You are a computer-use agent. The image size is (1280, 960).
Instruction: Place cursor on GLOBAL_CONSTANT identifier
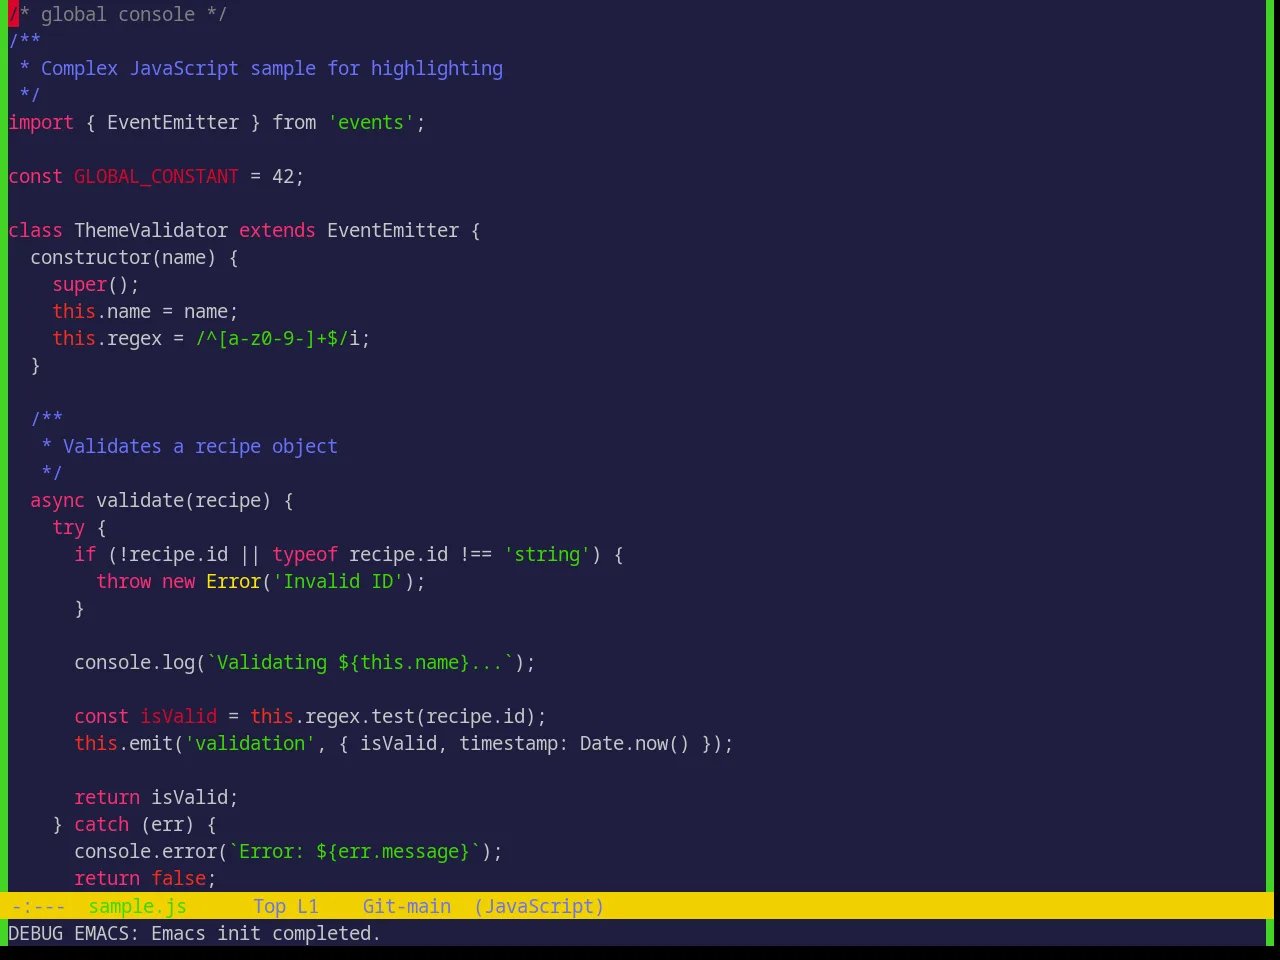(x=156, y=176)
